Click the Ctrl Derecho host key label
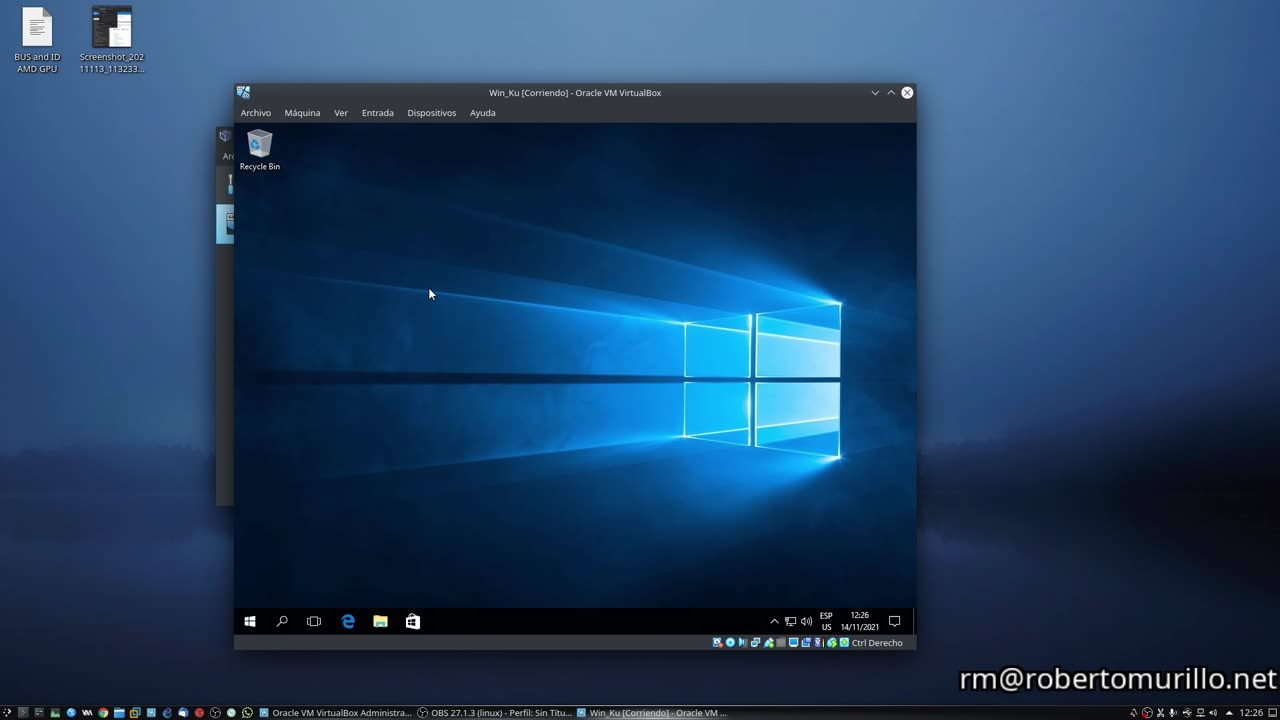This screenshot has width=1280, height=720. [x=877, y=643]
